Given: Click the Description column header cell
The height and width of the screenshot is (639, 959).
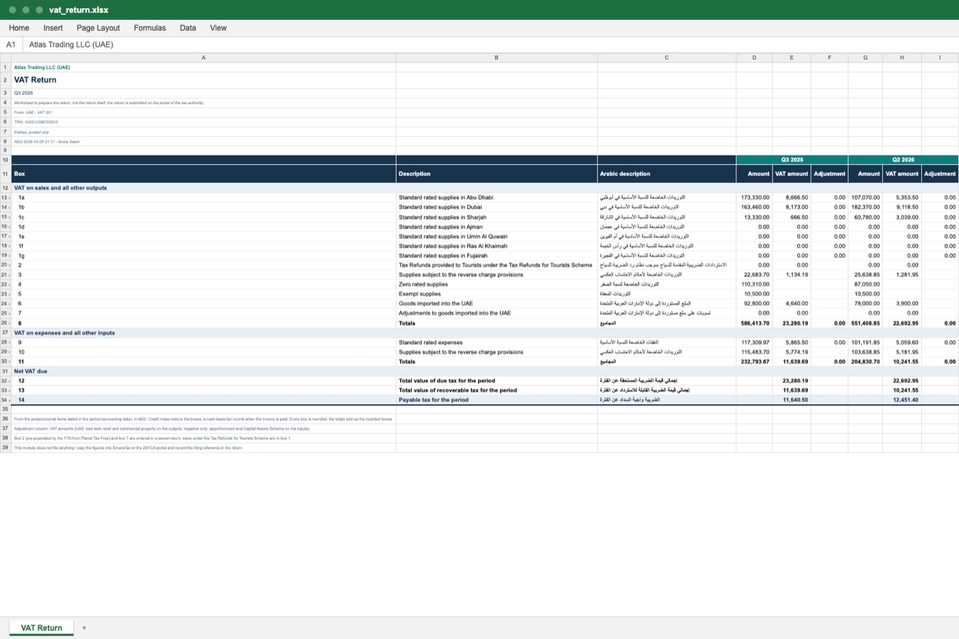Looking at the screenshot, I should tap(496, 174).
